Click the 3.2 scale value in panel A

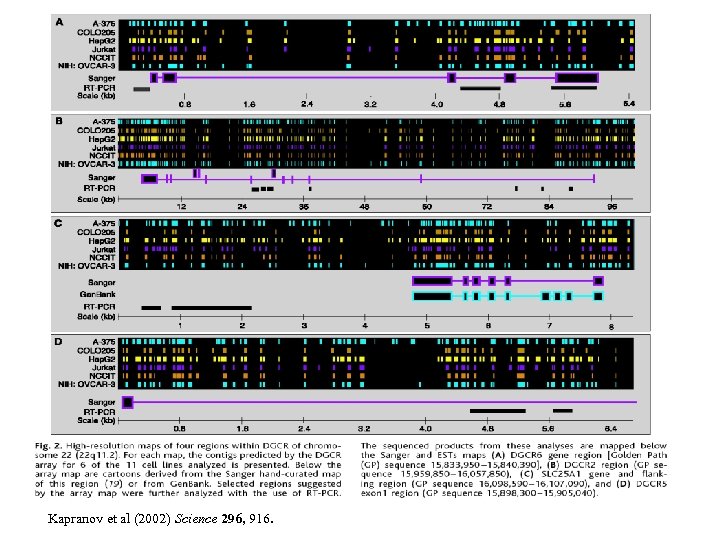coord(370,104)
